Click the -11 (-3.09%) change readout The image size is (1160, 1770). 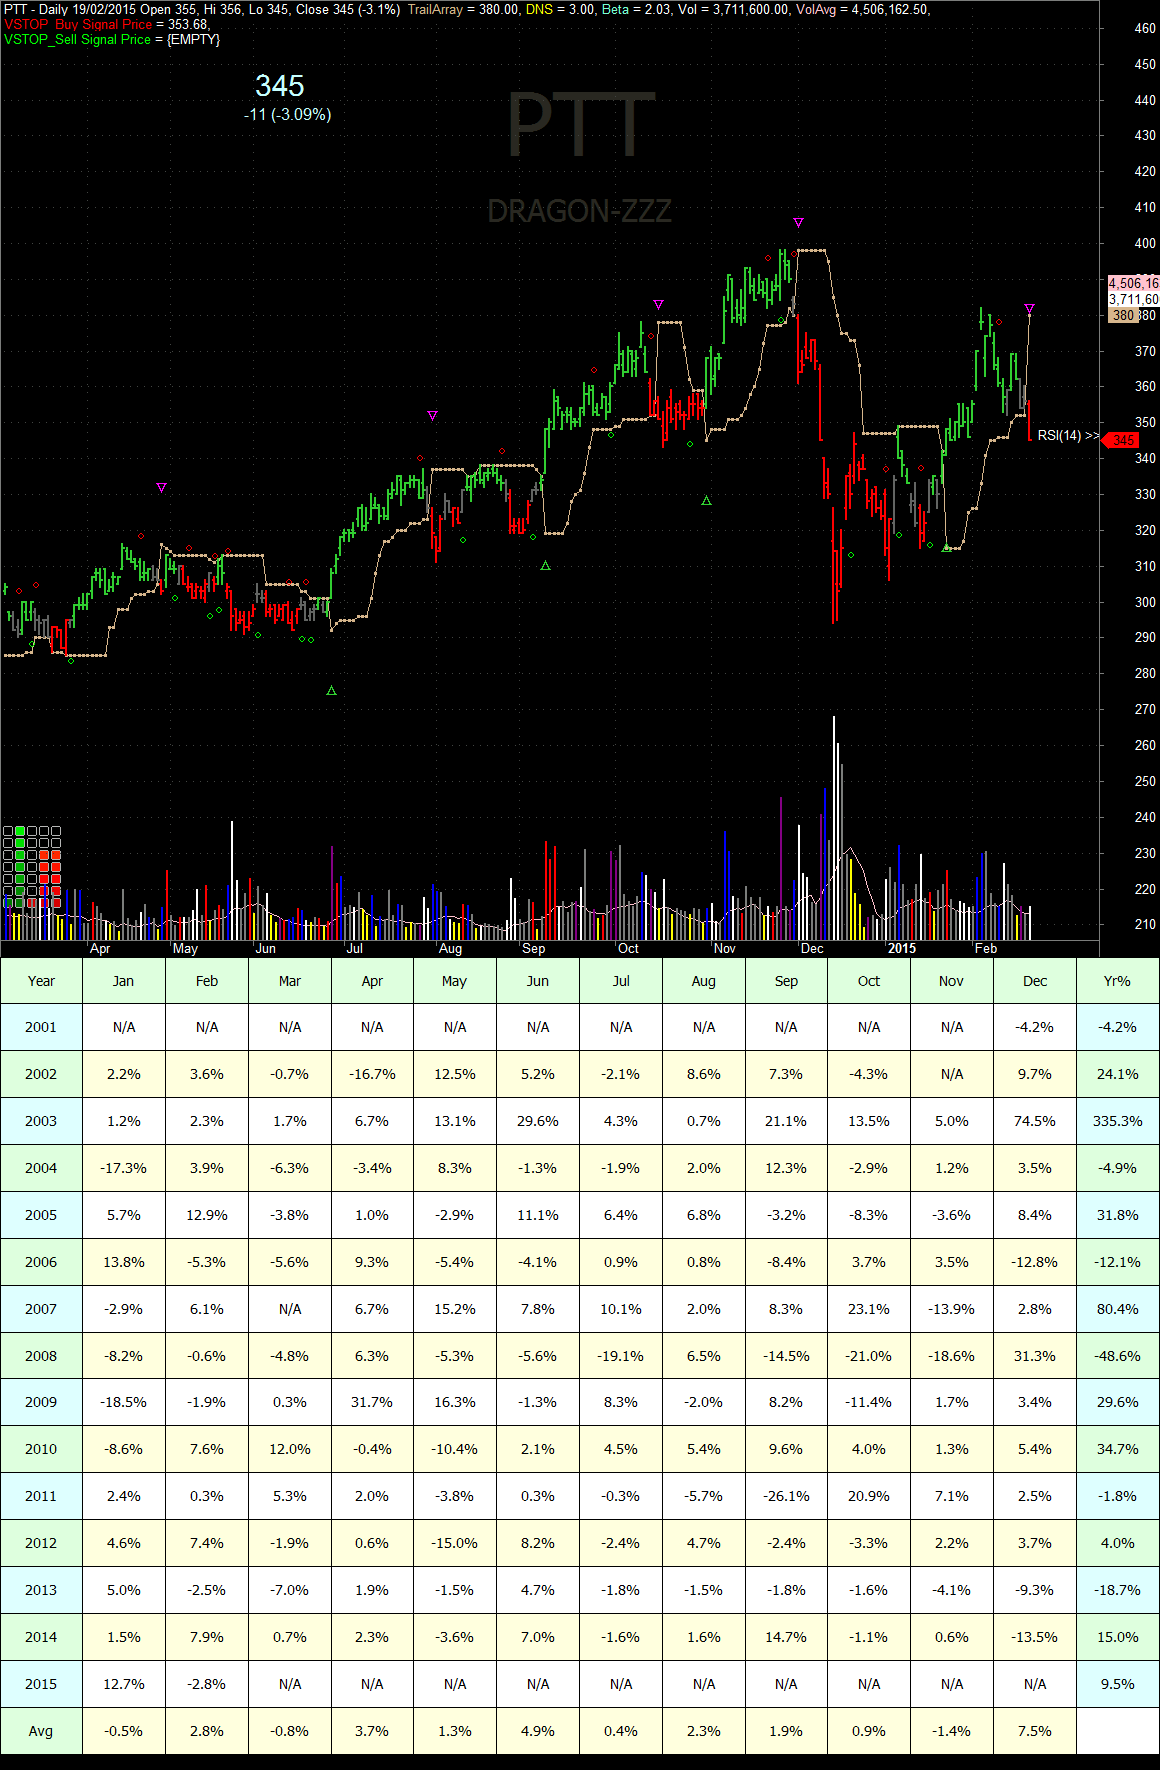[x=287, y=114]
